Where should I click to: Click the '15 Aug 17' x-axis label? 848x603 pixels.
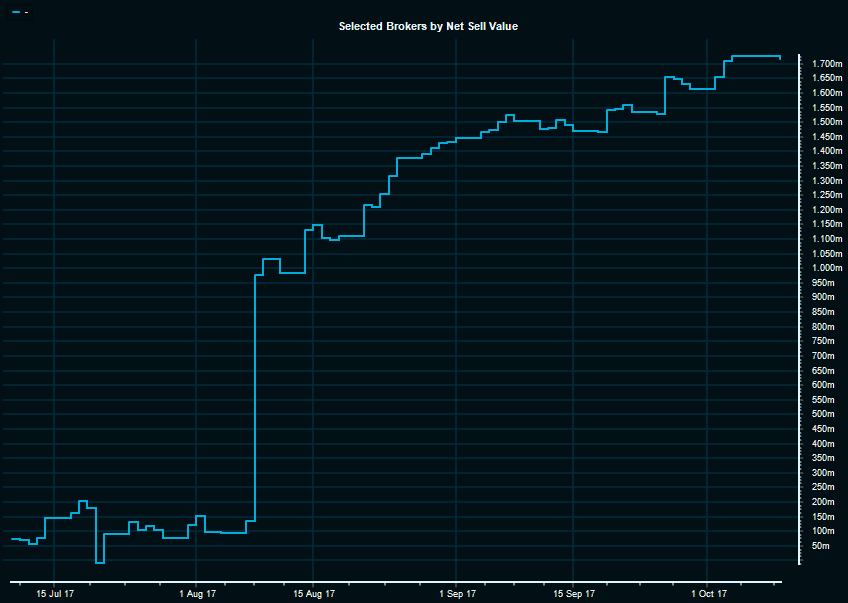click(313, 594)
